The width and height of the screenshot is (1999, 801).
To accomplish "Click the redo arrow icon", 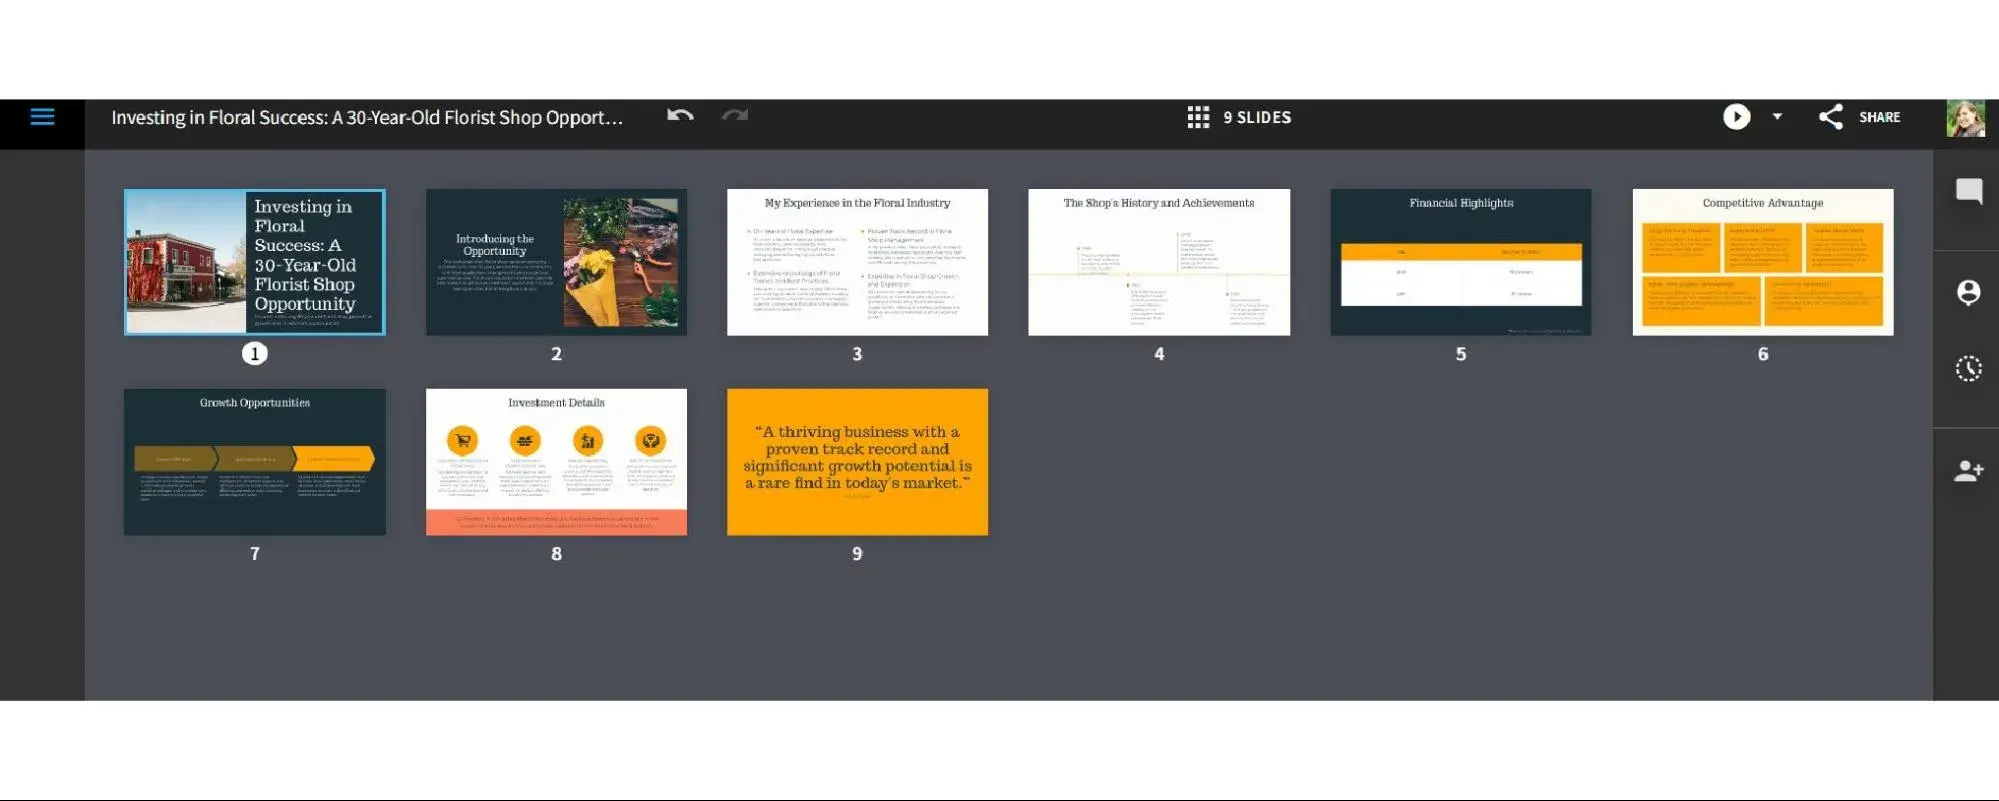I will (x=735, y=116).
